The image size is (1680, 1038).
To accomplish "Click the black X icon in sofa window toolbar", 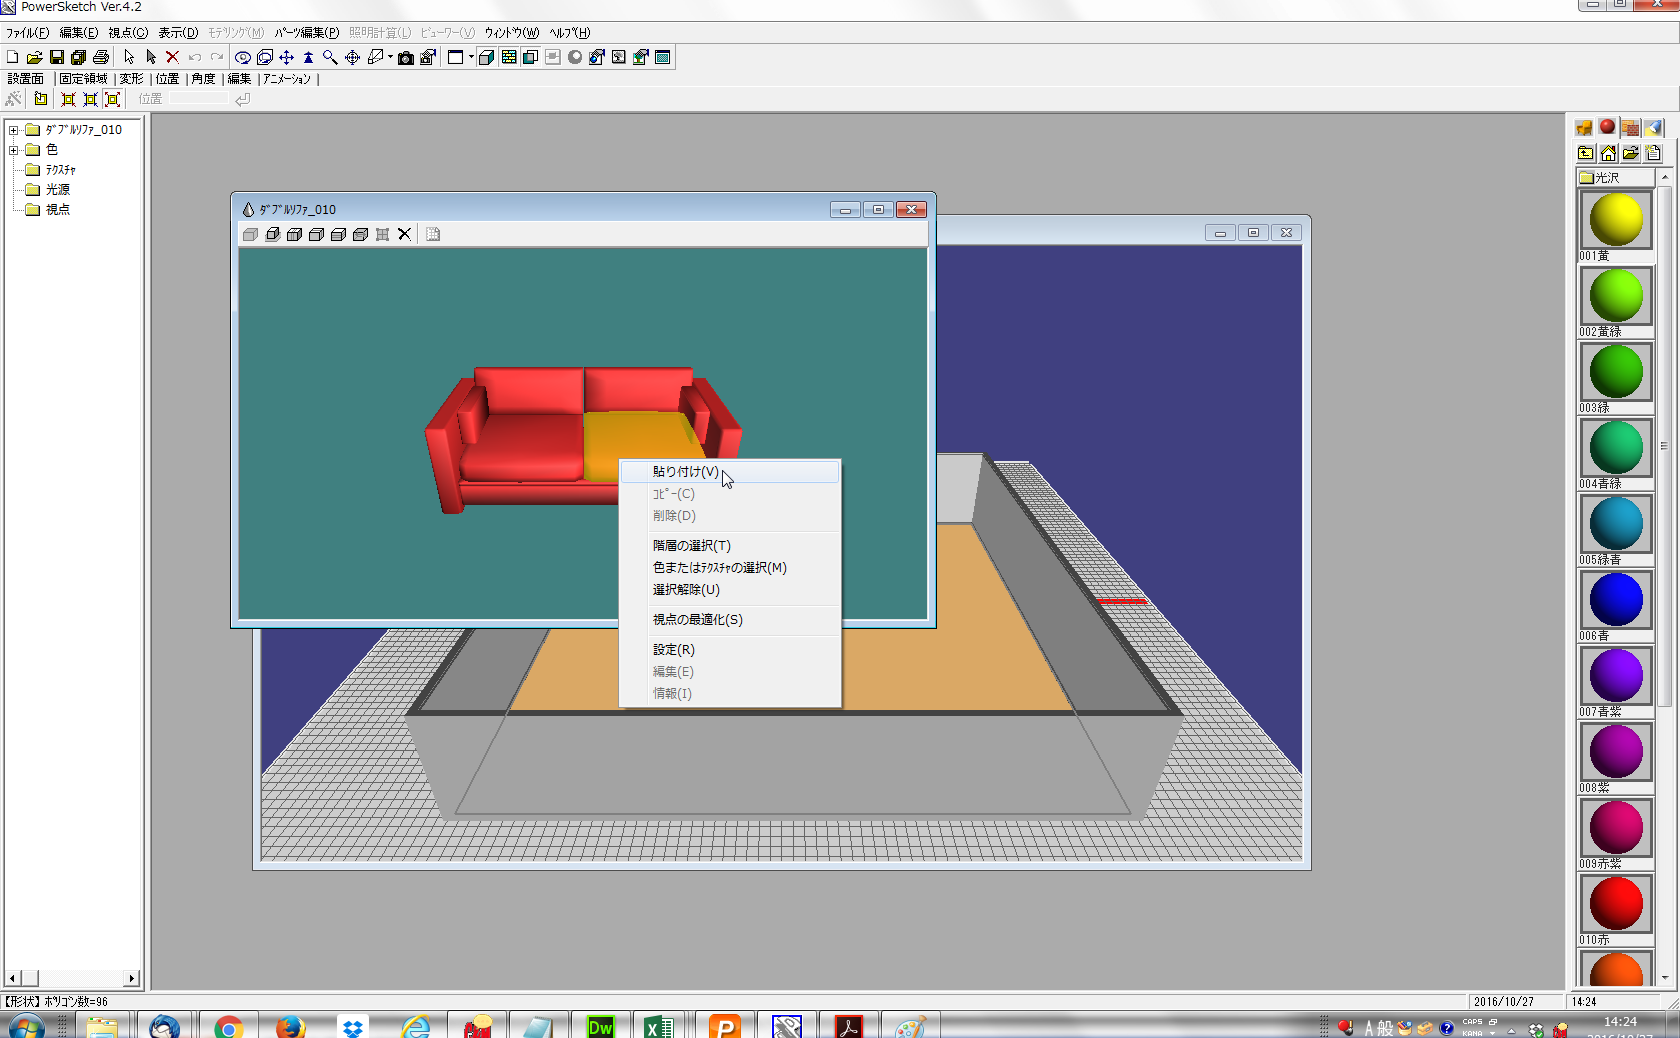I will (404, 234).
